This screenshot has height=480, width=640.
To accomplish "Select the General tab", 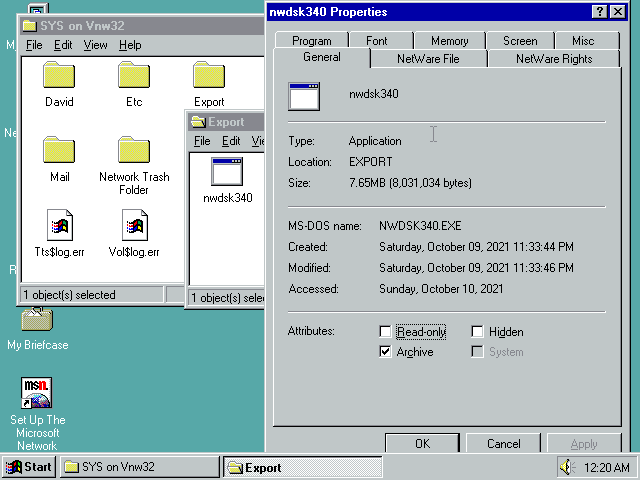I will click(x=322, y=57).
